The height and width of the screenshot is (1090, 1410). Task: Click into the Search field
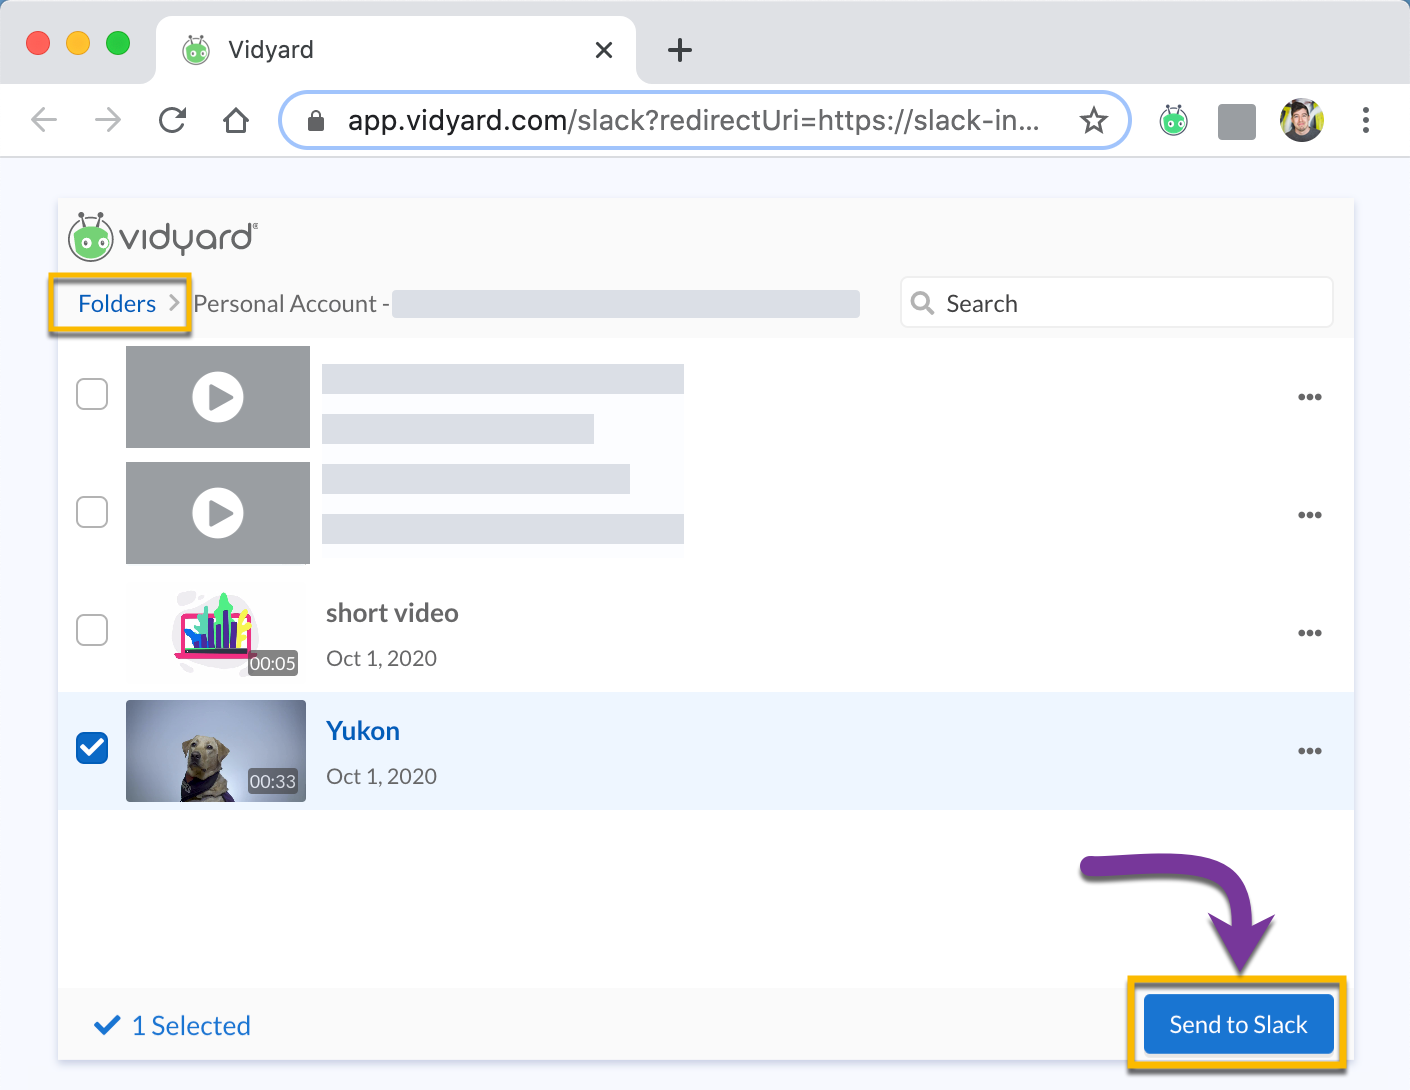(1117, 303)
